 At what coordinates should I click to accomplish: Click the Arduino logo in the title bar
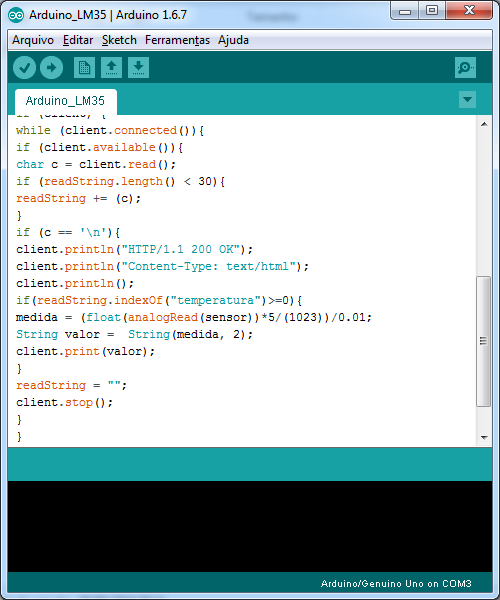pos(16,15)
